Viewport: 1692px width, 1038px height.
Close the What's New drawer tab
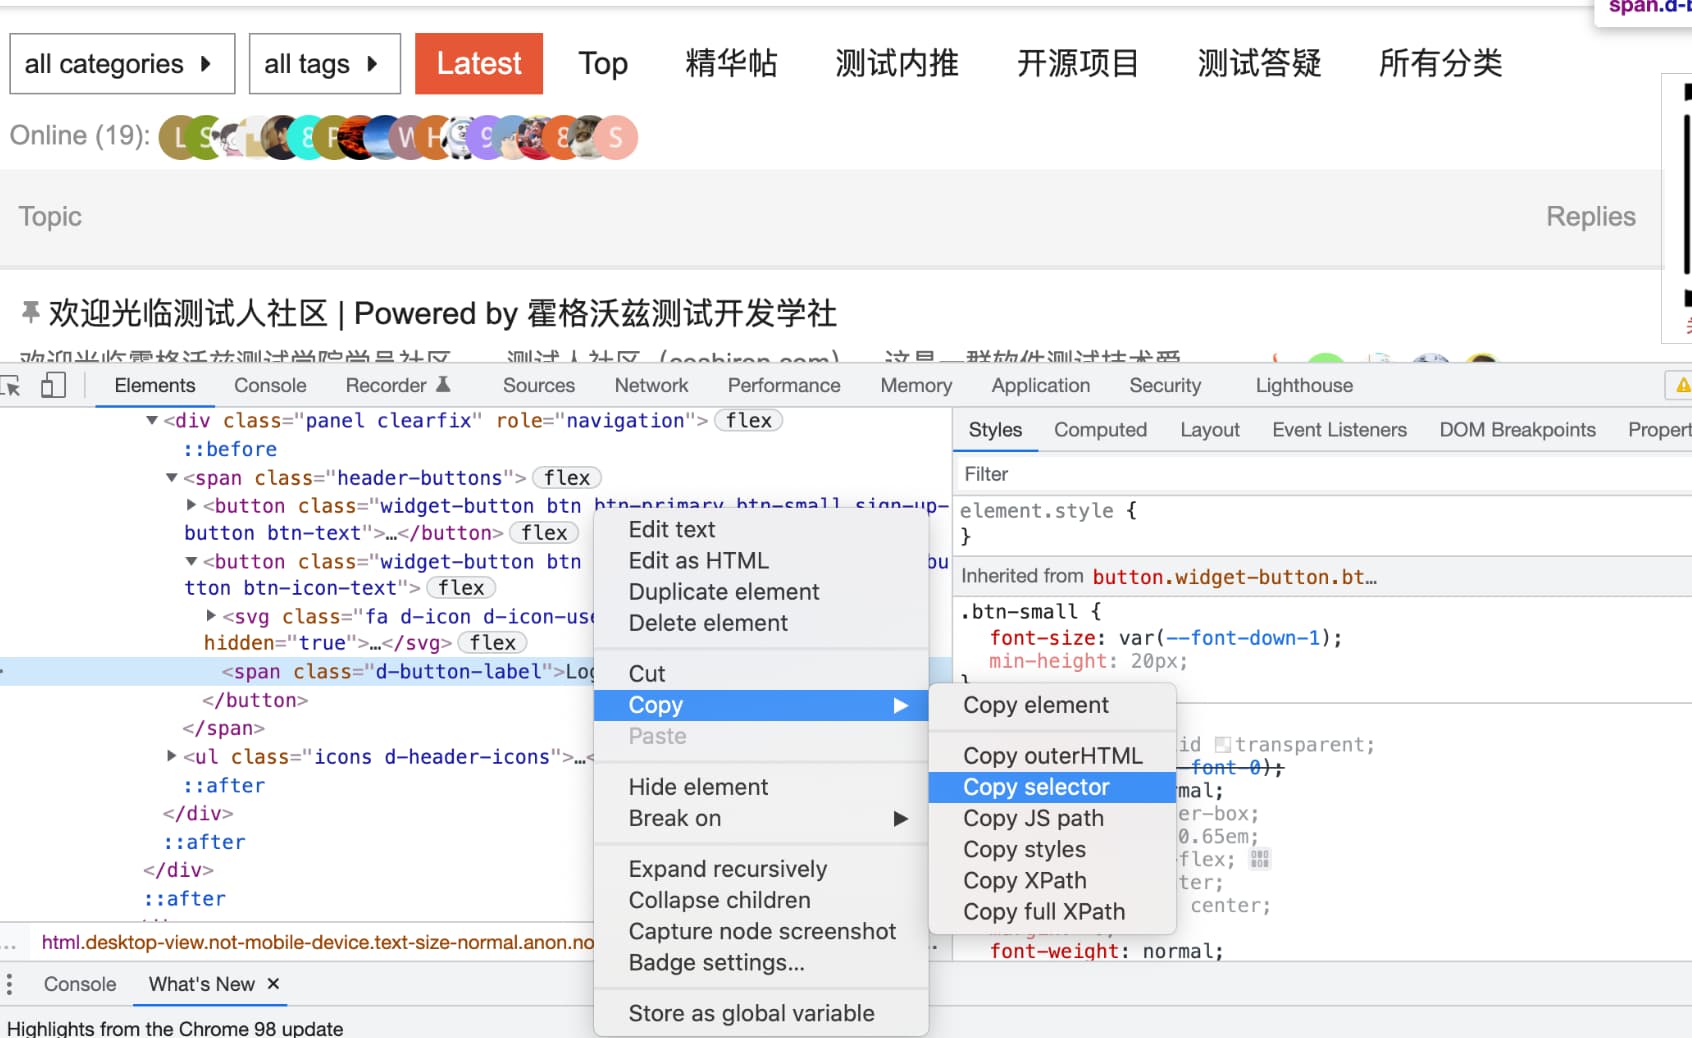click(273, 984)
